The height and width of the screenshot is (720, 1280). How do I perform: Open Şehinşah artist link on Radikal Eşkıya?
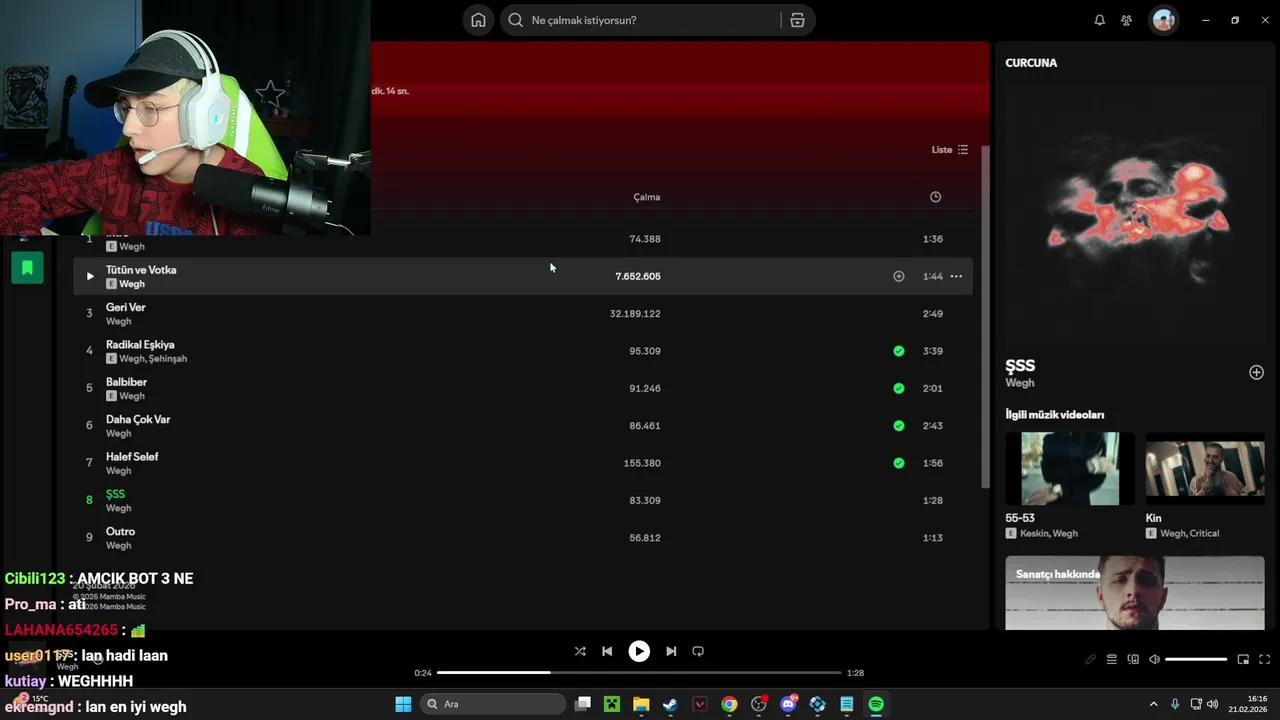[168, 359]
